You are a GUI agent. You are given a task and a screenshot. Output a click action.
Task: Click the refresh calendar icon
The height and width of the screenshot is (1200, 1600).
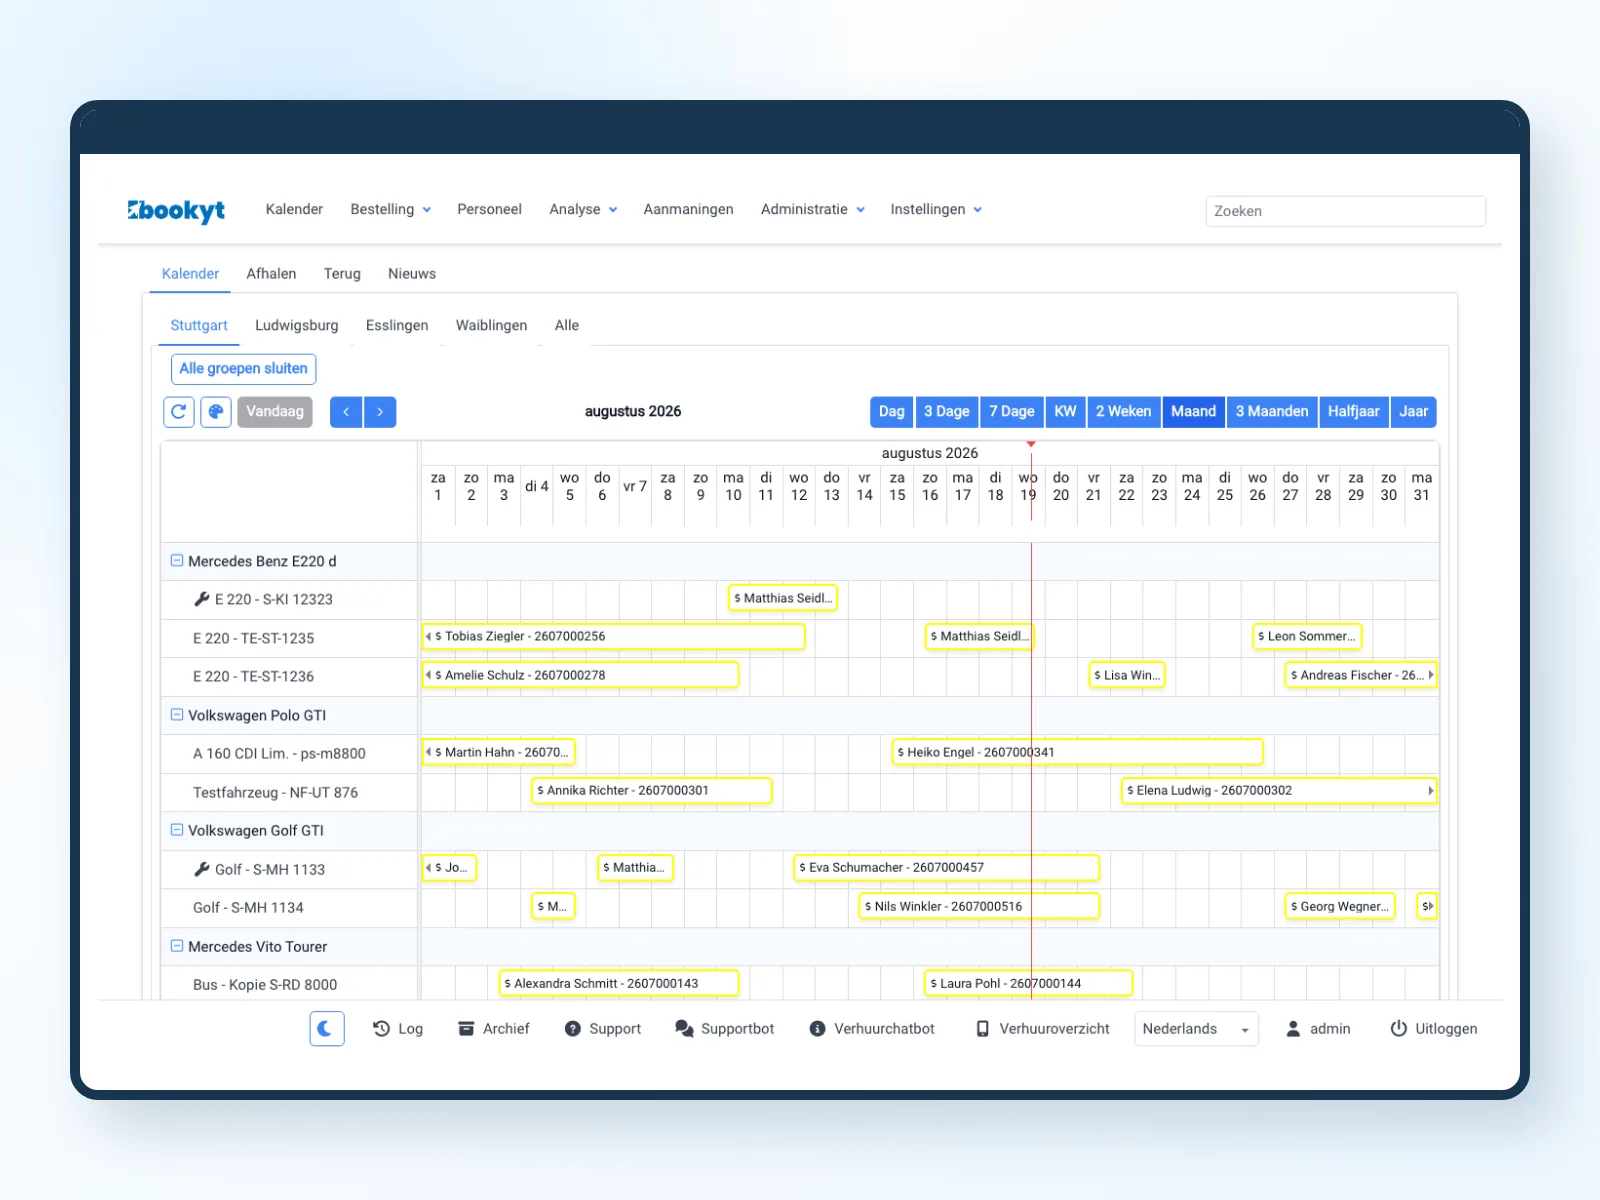pyautogui.click(x=179, y=412)
